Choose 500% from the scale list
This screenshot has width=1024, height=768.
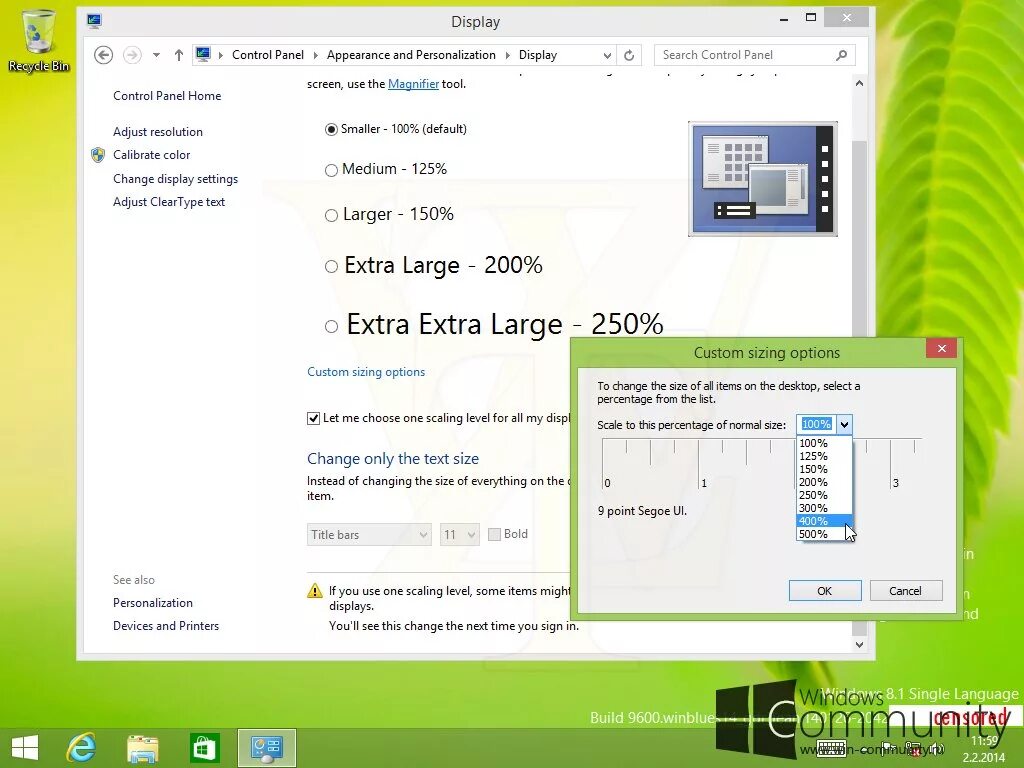tap(824, 534)
